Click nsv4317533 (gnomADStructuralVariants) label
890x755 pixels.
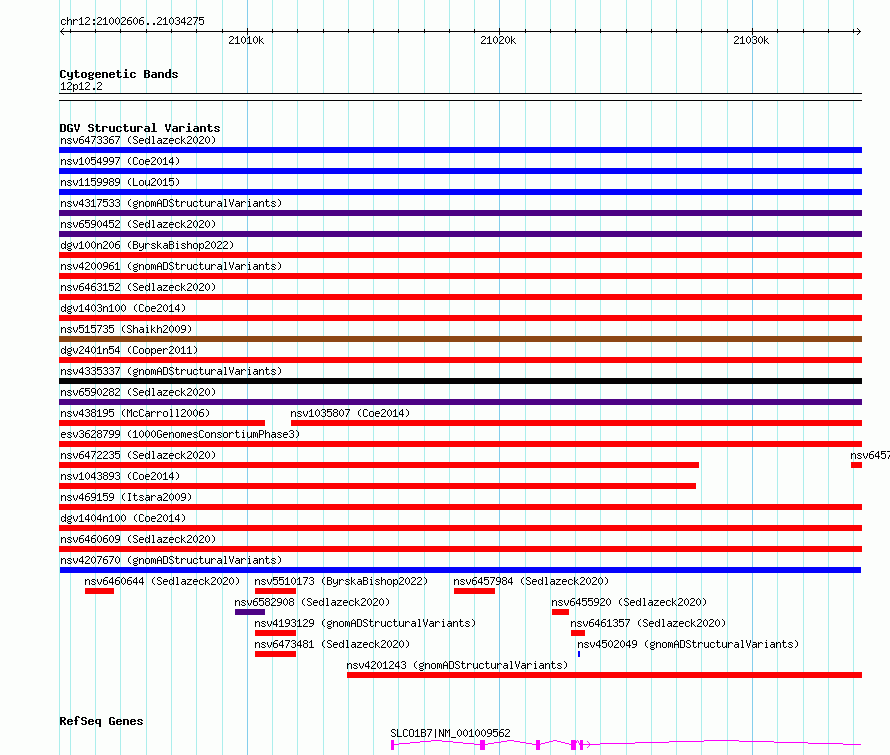coord(171,203)
